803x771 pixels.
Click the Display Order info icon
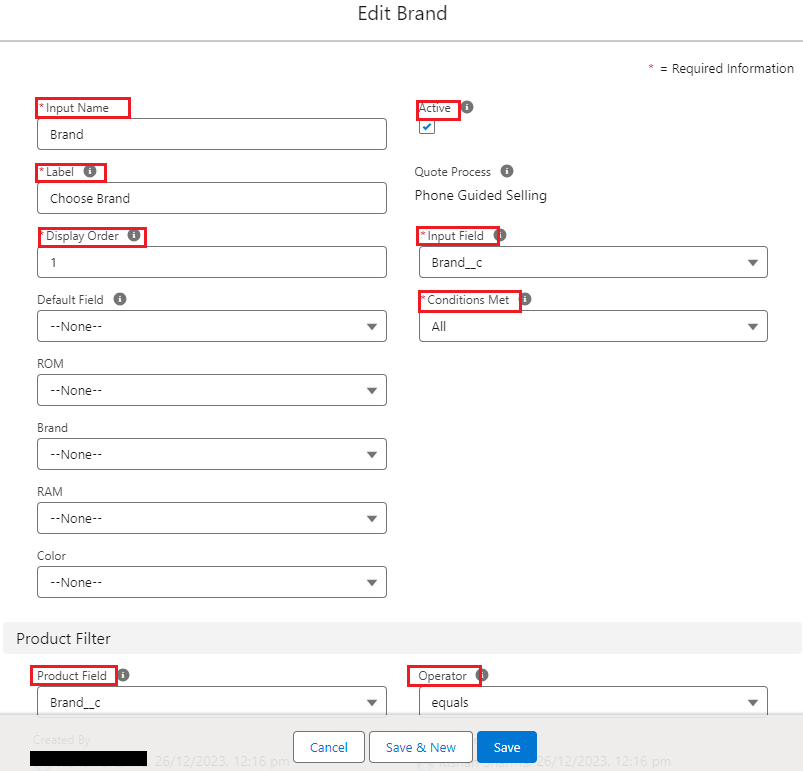[x=134, y=236]
